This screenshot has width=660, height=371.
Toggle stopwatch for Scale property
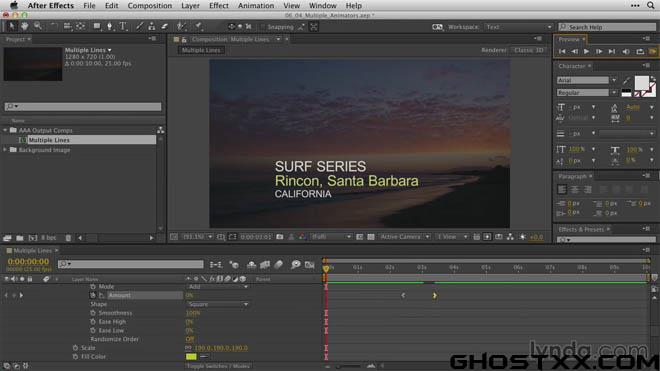pos(75,348)
